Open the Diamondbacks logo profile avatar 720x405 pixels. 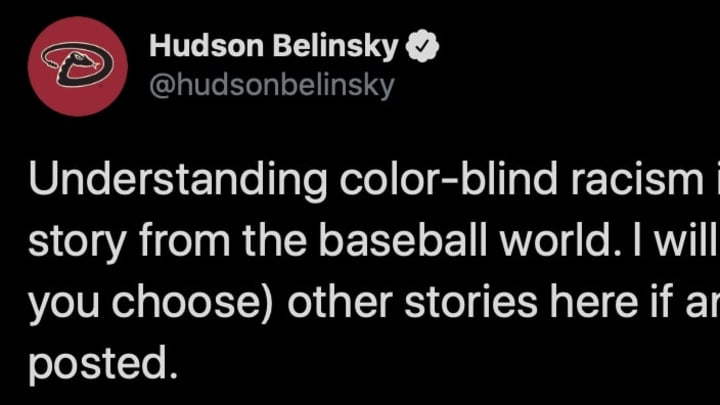tap(78, 67)
